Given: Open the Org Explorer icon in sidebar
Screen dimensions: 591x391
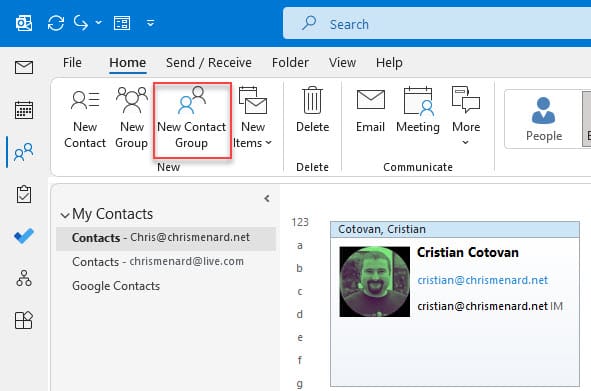Looking at the screenshot, I should click(x=24, y=278).
